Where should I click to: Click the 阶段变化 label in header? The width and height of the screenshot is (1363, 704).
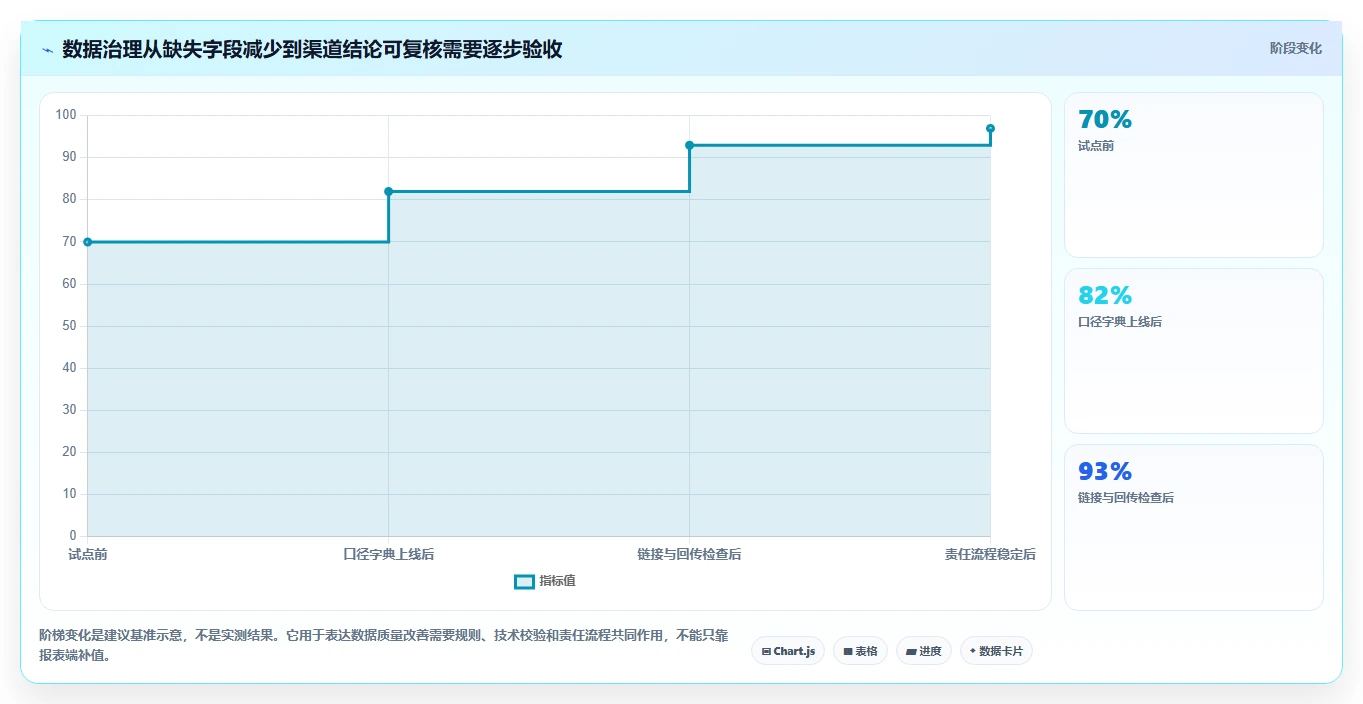point(1296,48)
